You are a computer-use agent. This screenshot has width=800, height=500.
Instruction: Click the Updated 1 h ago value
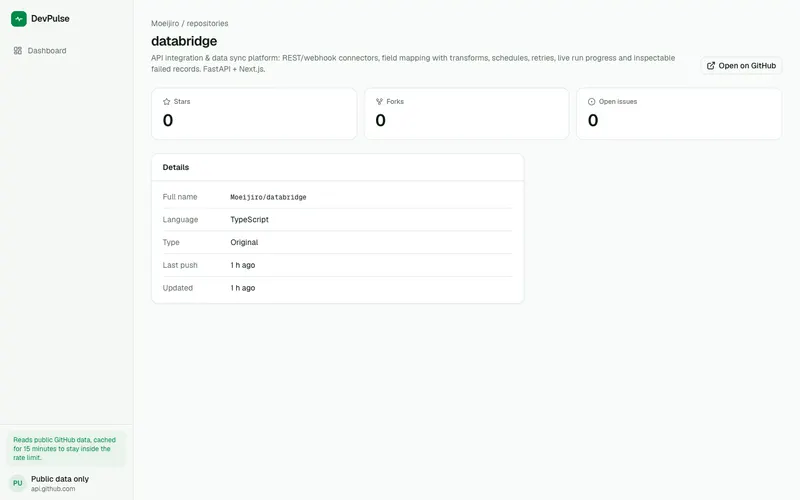242,288
